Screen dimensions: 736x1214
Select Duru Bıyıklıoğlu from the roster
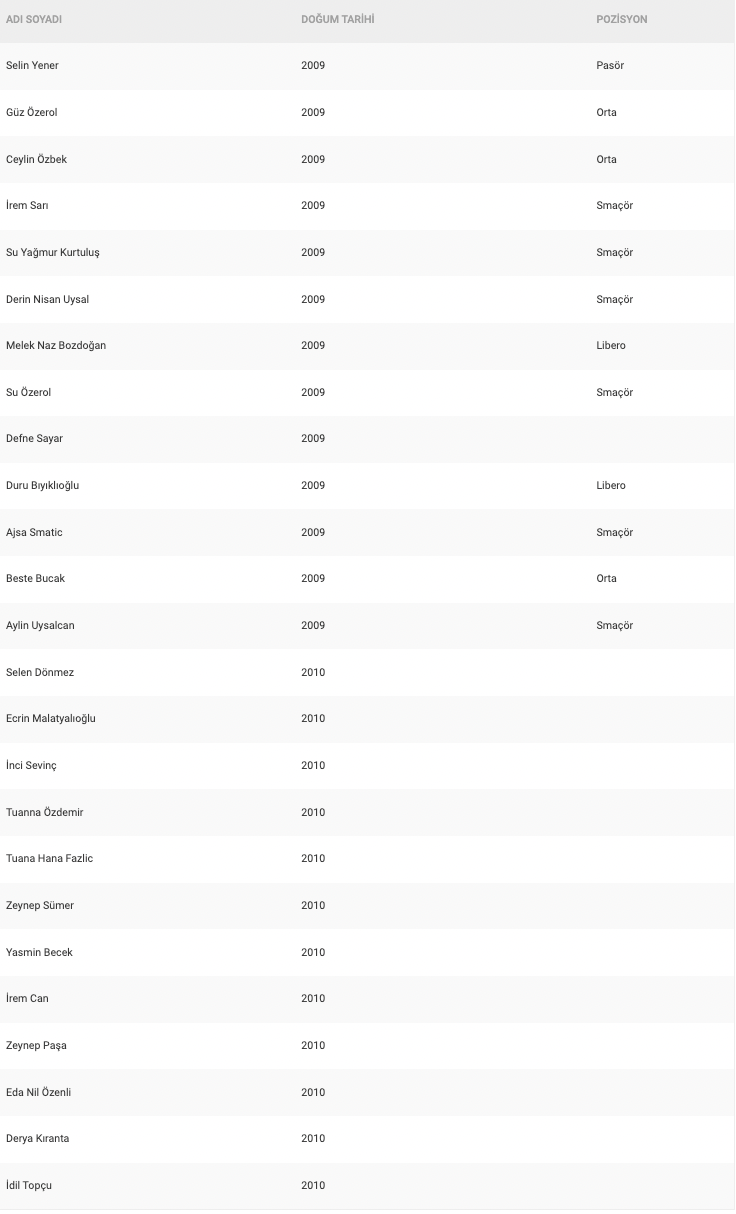[42, 486]
